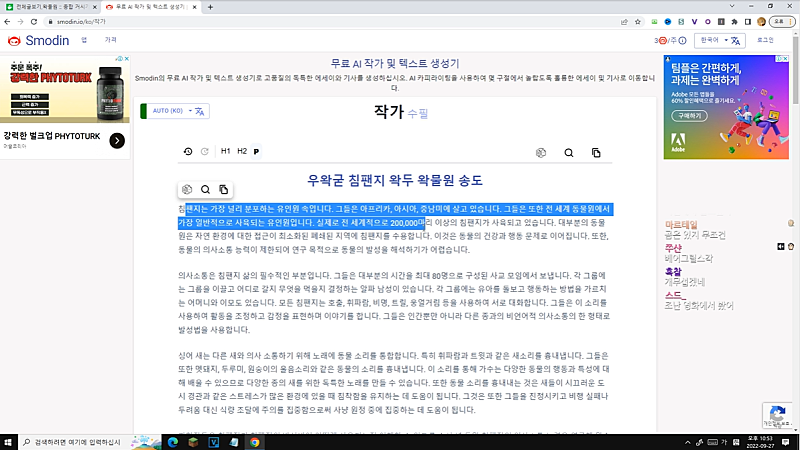Toggle H2 heading format
800x450 pixels.
point(242,152)
